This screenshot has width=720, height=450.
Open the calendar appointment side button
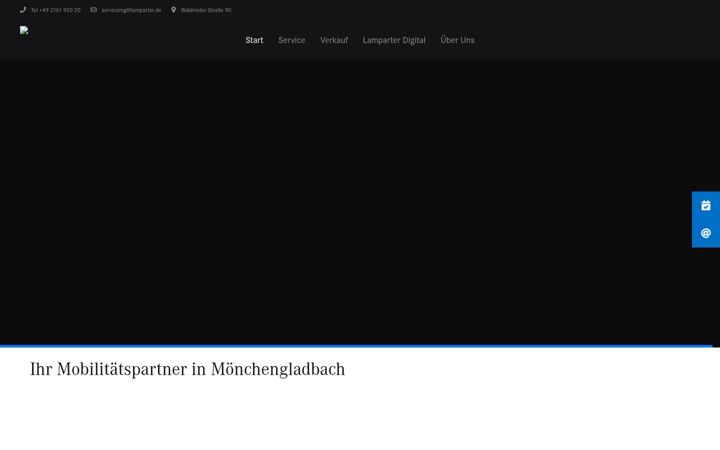tap(706, 205)
